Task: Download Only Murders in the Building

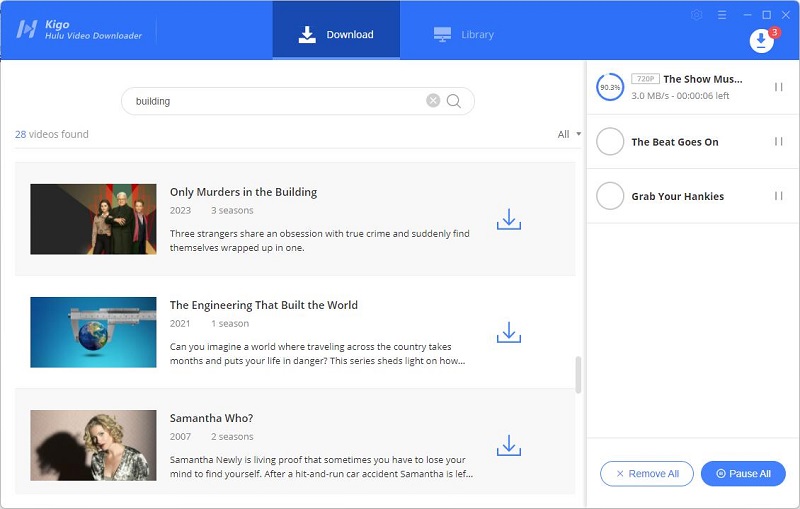Action: 509,219
